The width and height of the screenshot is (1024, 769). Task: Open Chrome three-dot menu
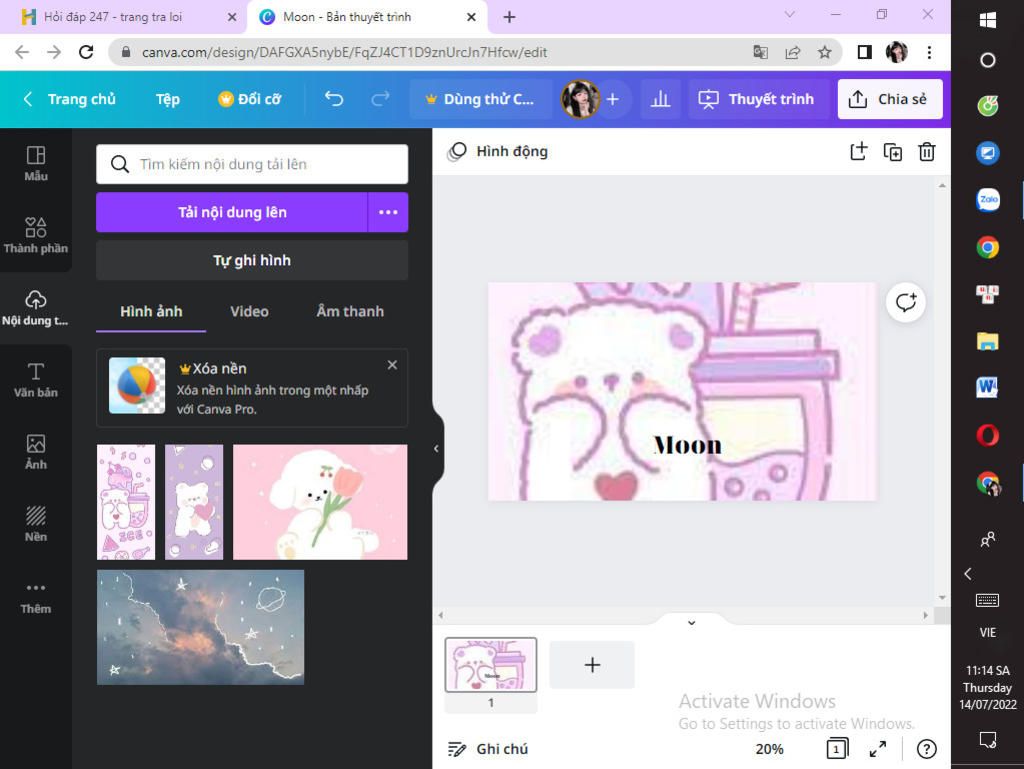[x=929, y=52]
